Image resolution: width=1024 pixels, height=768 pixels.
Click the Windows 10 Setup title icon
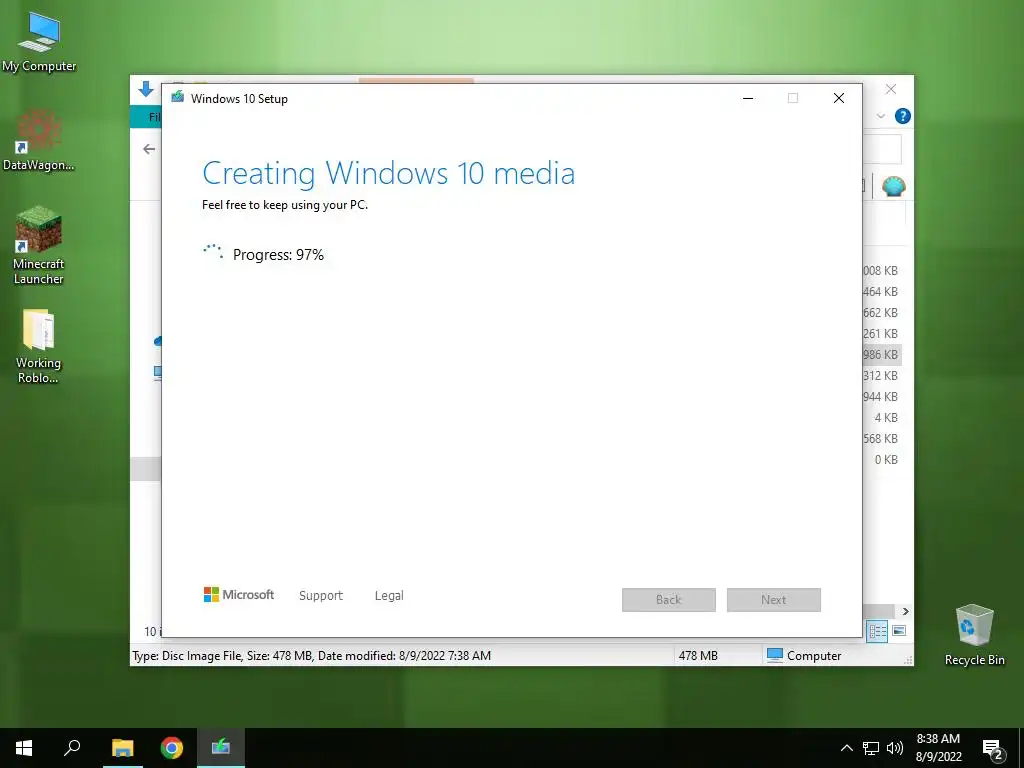click(x=178, y=98)
